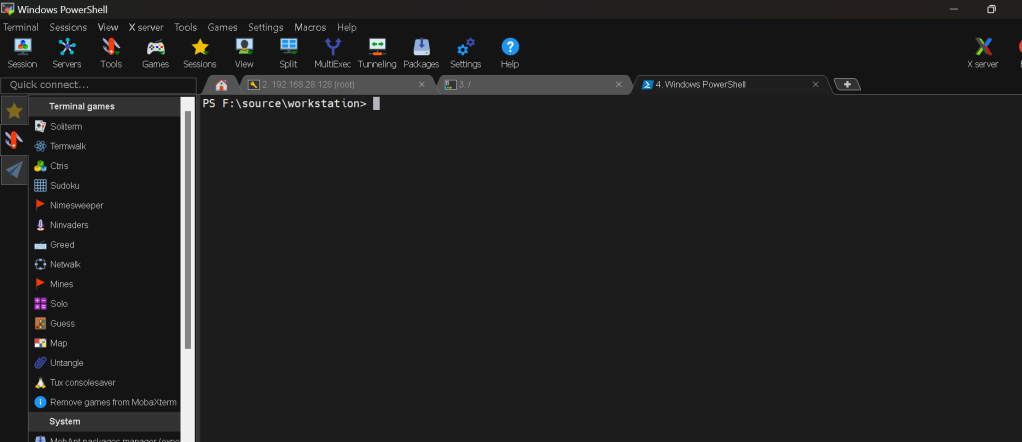Open the Games menu
The height and width of the screenshot is (442, 1022).
tap(222, 27)
